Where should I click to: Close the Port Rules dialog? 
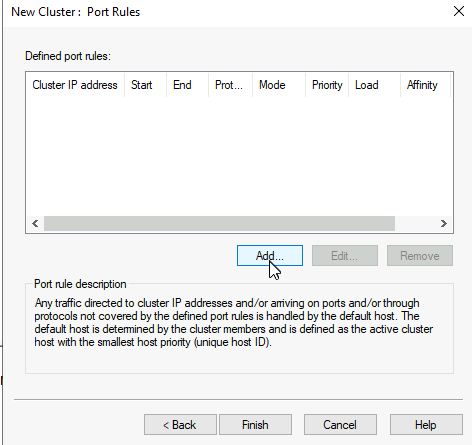click(459, 11)
